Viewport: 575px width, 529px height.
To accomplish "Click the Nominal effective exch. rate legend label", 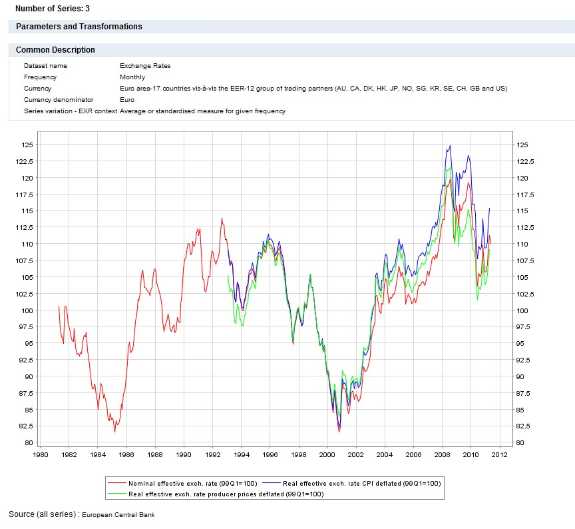I will (x=193, y=484).
